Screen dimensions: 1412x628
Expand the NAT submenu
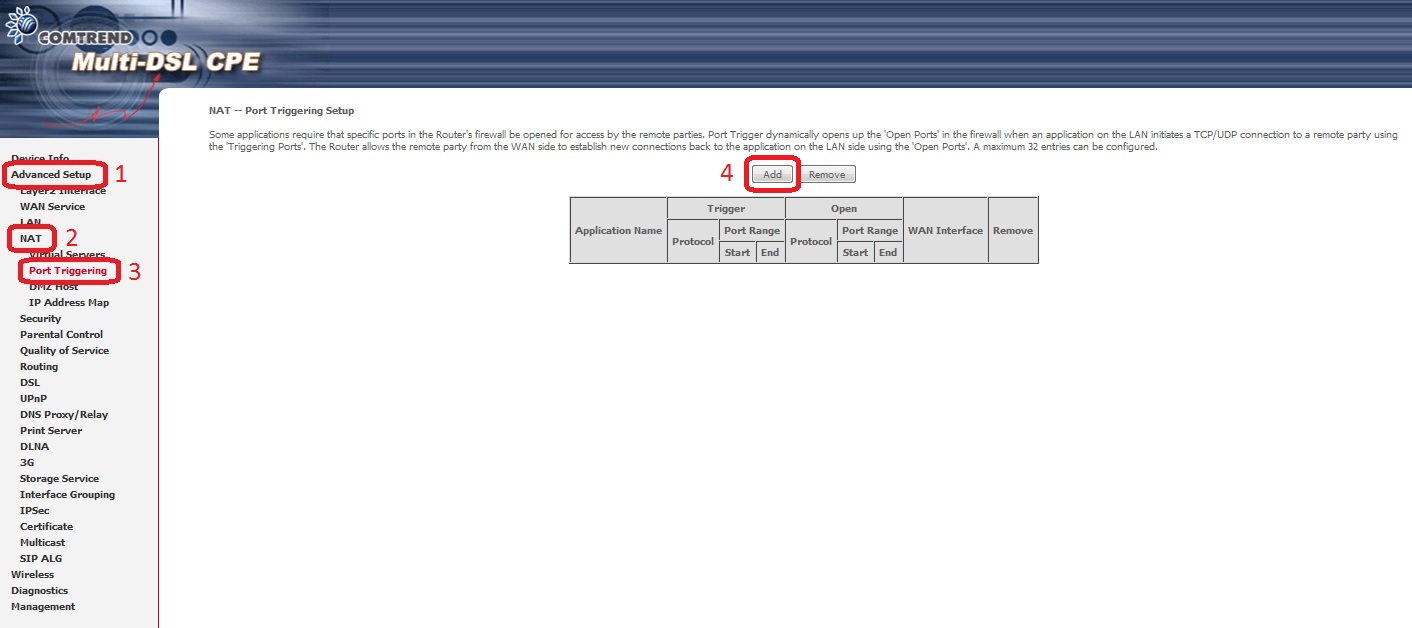pos(31,239)
